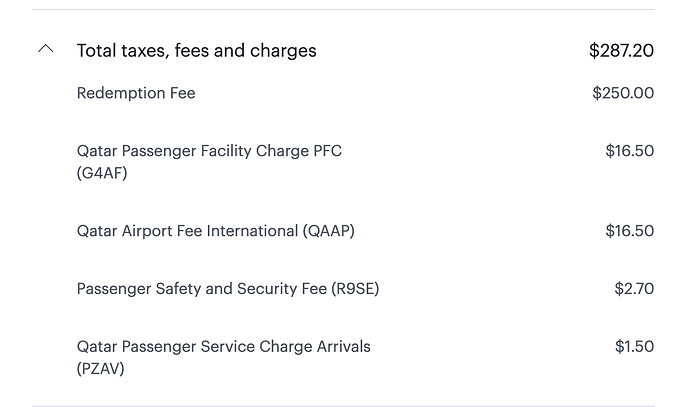Click the (R9SE) fee code
Screen dimensions: 690x407
[x=355, y=289]
